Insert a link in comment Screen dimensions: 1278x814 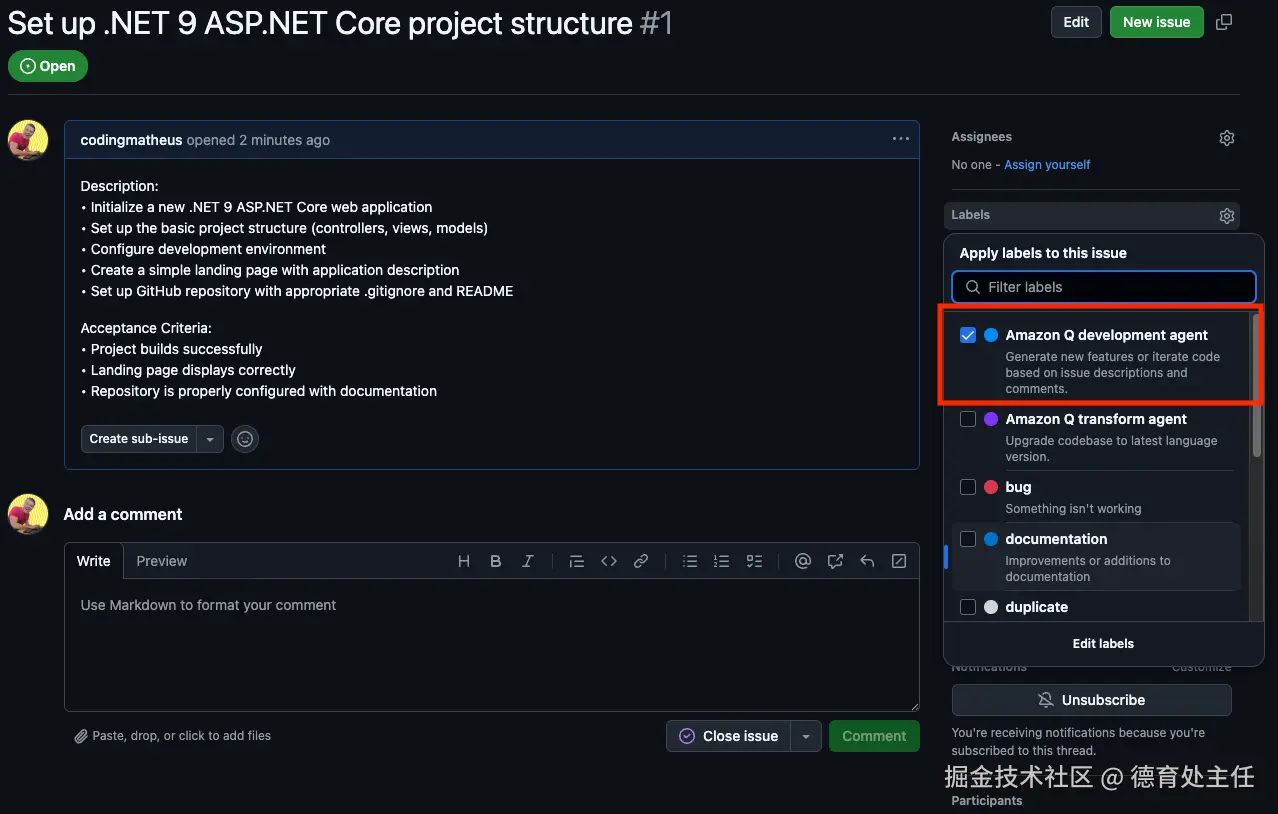(641, 561)
